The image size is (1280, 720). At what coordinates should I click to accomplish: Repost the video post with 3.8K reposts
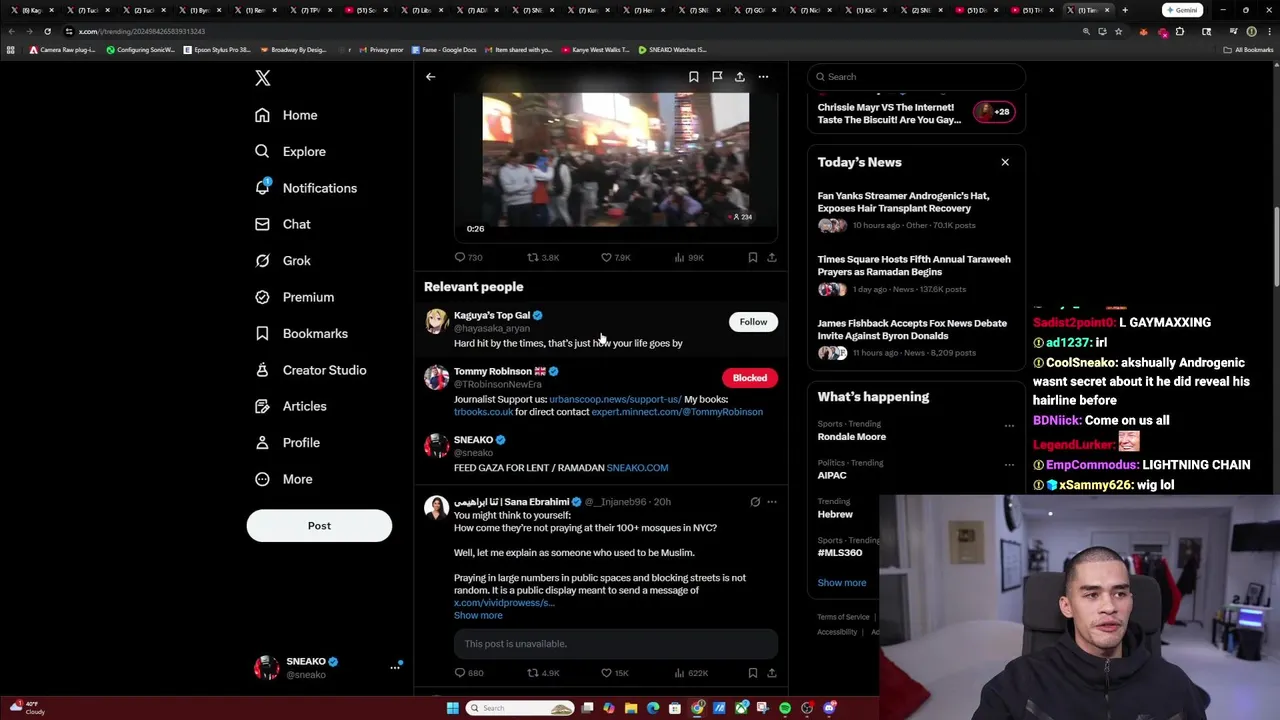[x=543, y=258]
